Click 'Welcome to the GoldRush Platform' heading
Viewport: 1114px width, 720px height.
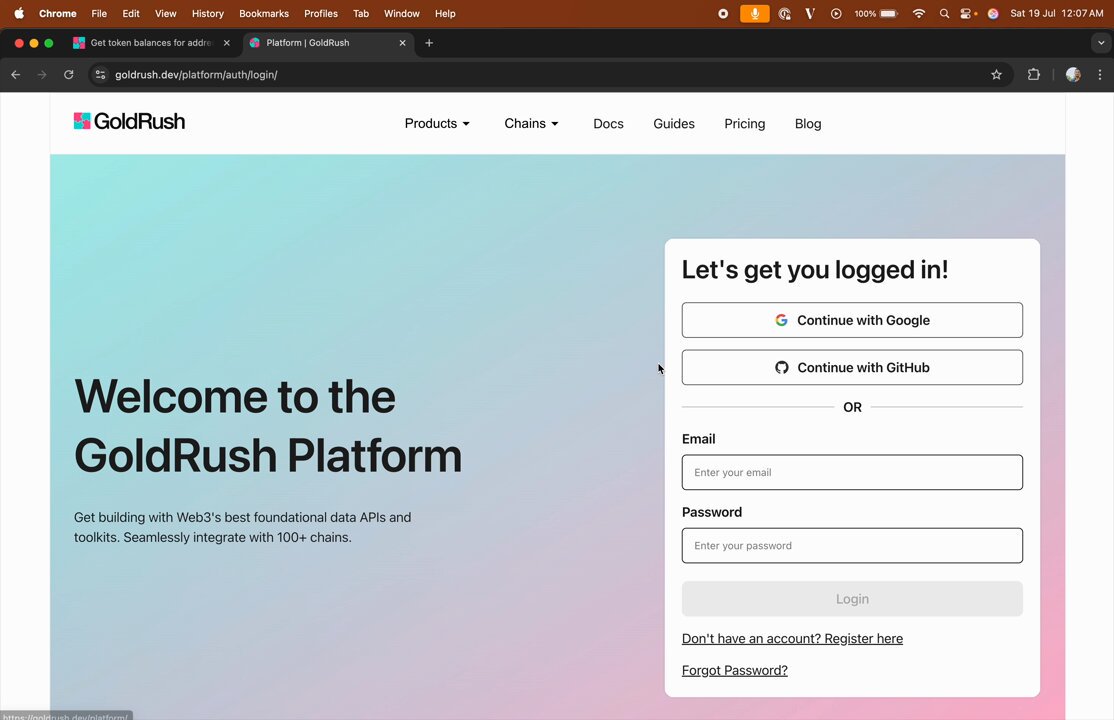click(268, 425)
